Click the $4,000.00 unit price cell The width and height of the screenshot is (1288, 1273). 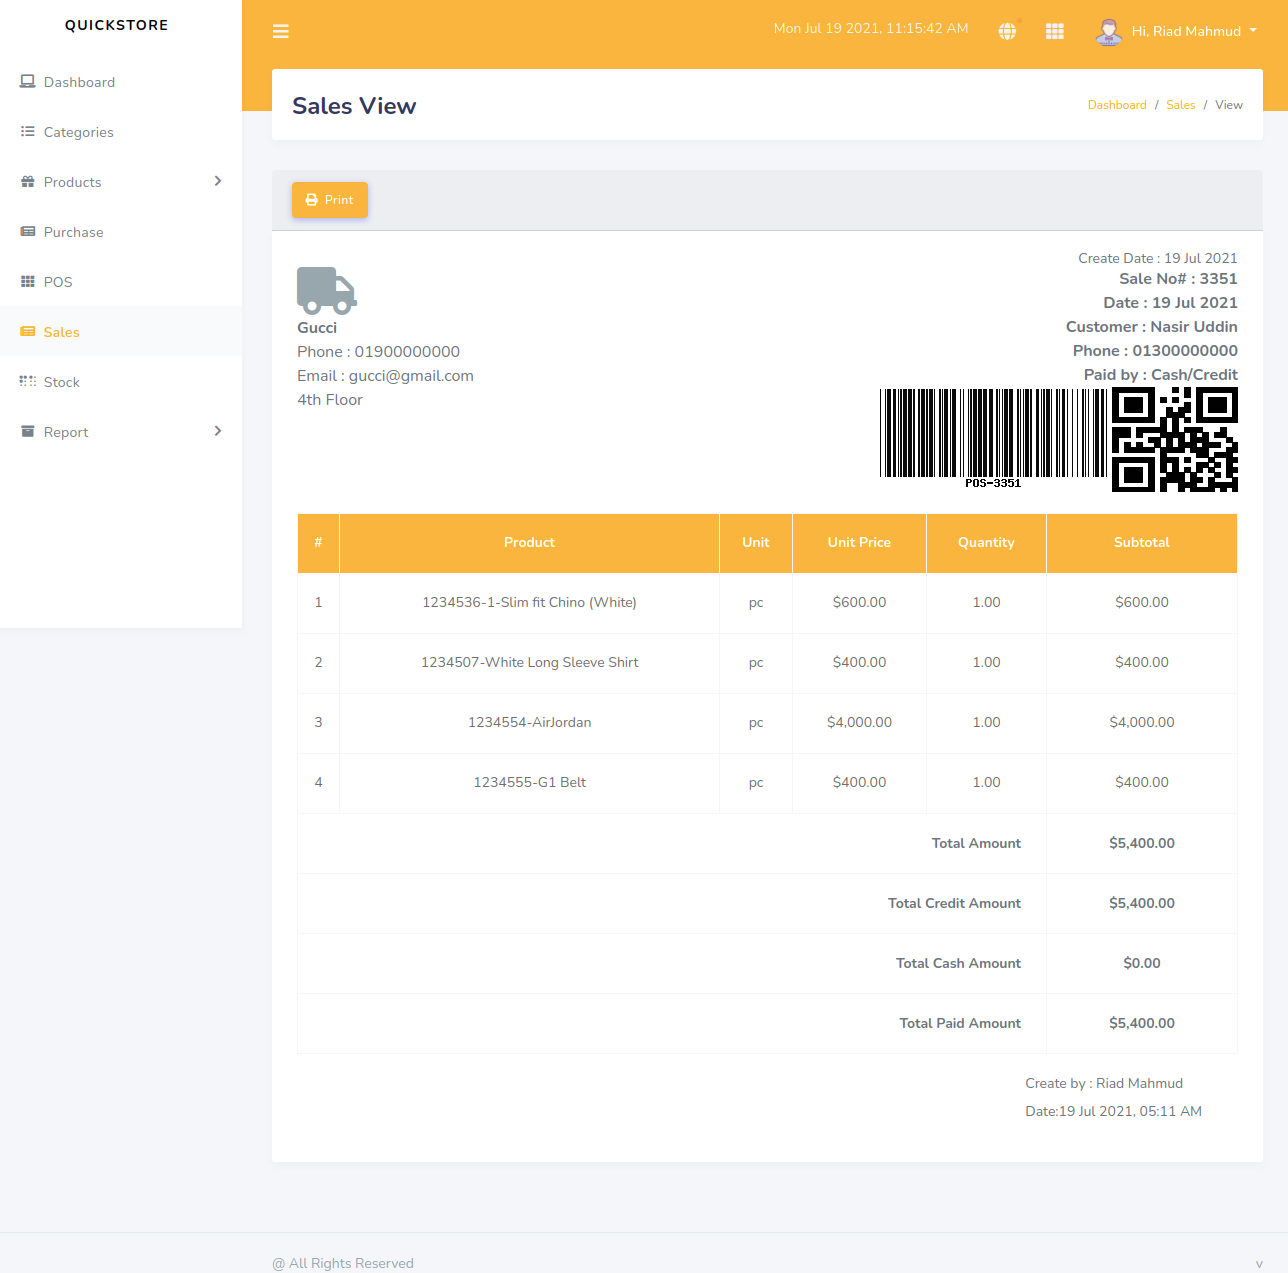[x=859, y=722]
